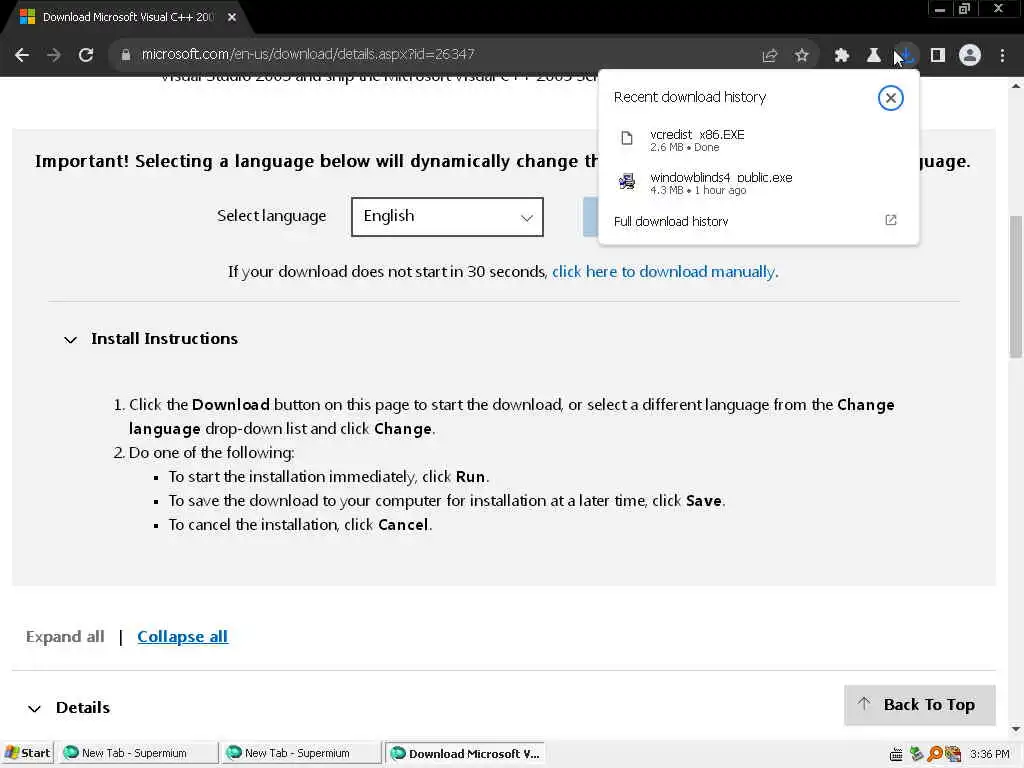
Task: Bookmark this page with the star
Action: coord(801,56)
